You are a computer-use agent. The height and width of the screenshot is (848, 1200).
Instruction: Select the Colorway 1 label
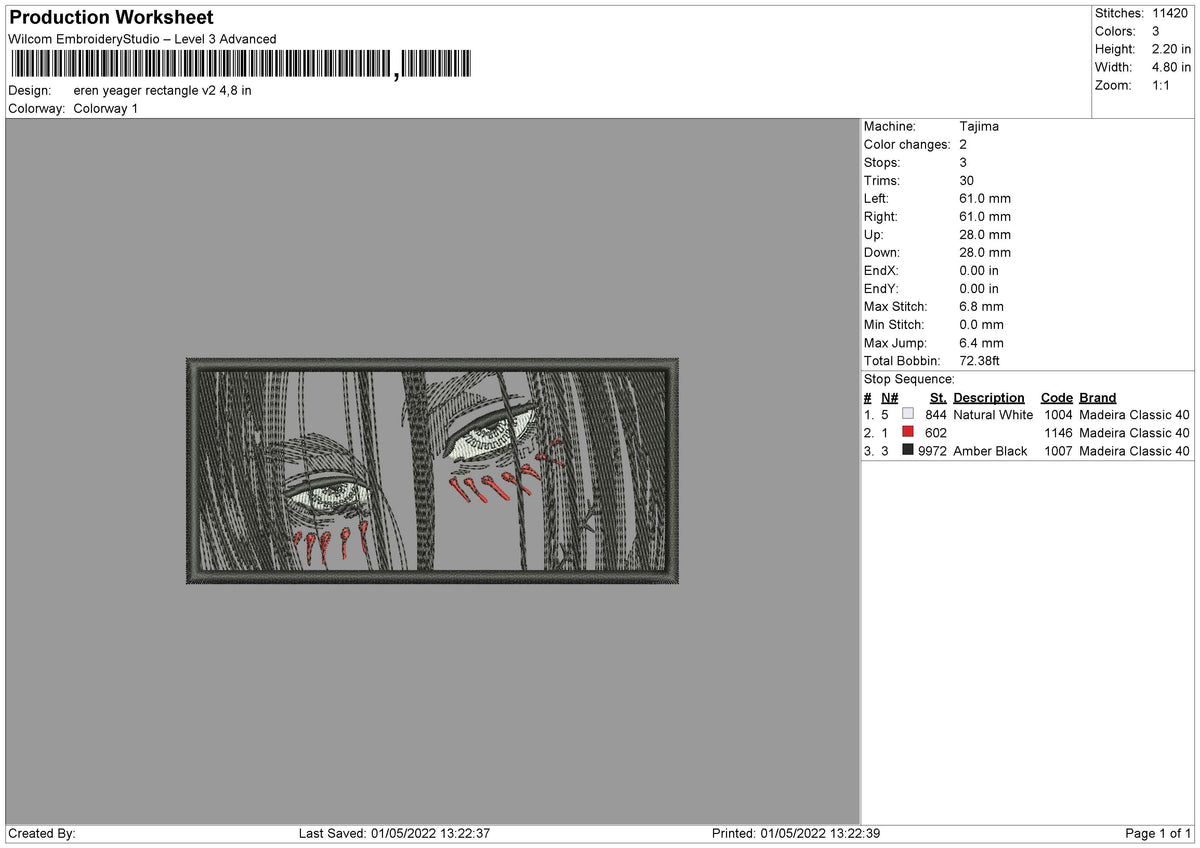105,108
